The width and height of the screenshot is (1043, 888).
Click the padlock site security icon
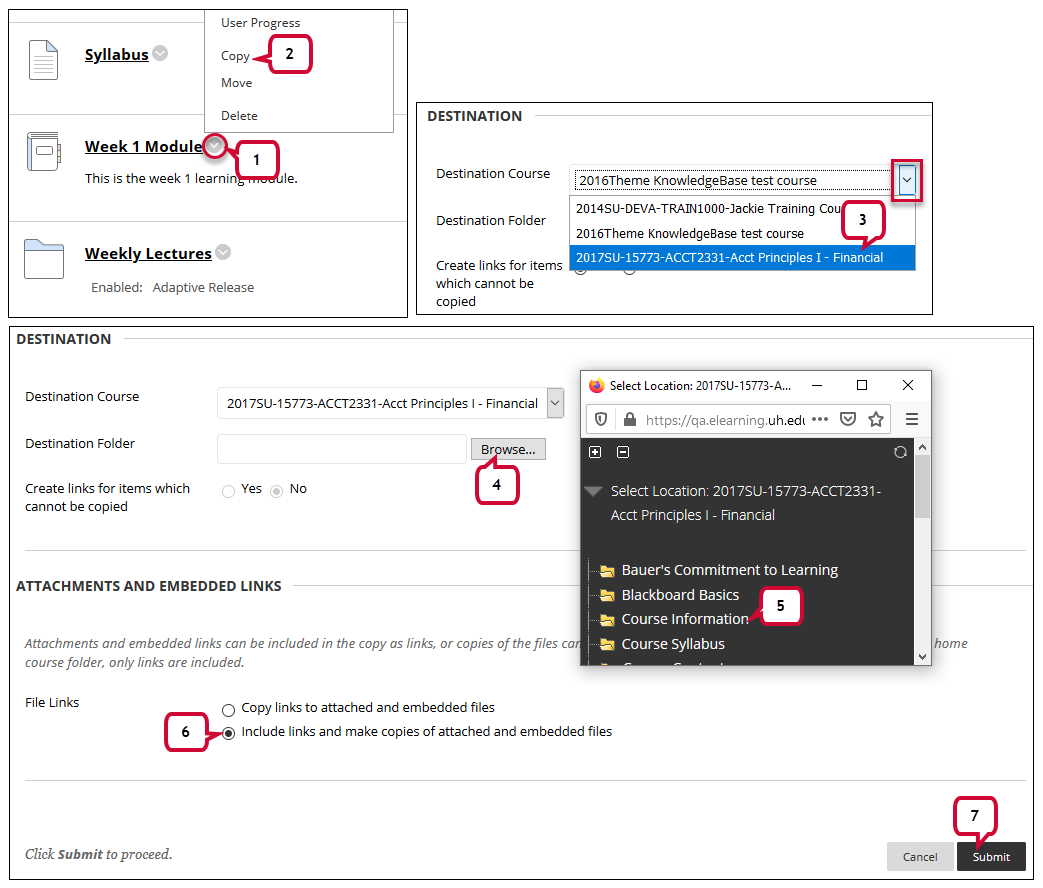point(629,419)
